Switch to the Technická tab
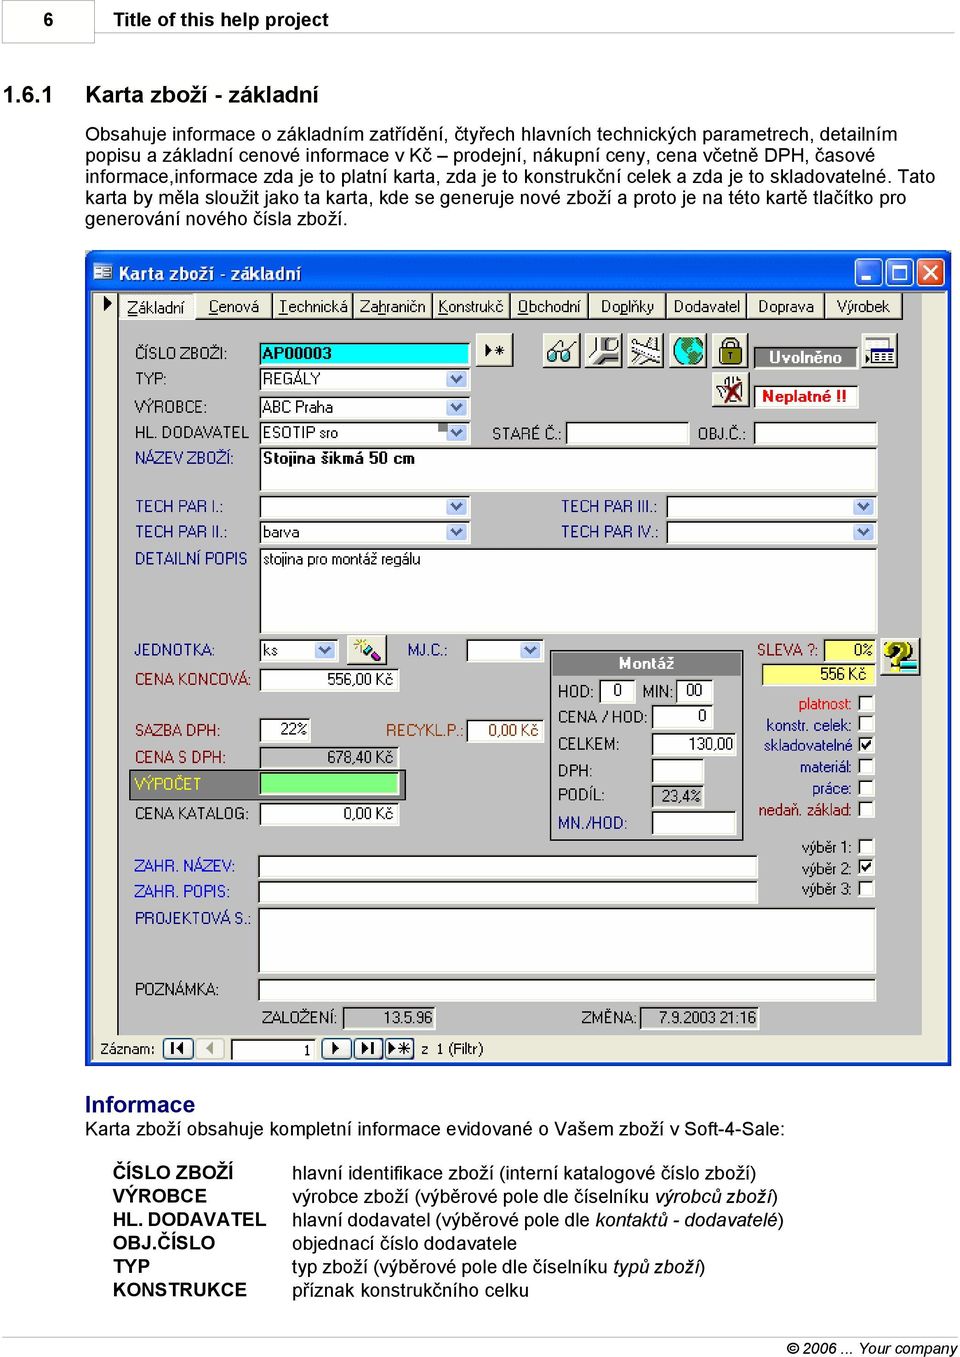The width and height of the screenshot is (960, 1357). [314, 307]
